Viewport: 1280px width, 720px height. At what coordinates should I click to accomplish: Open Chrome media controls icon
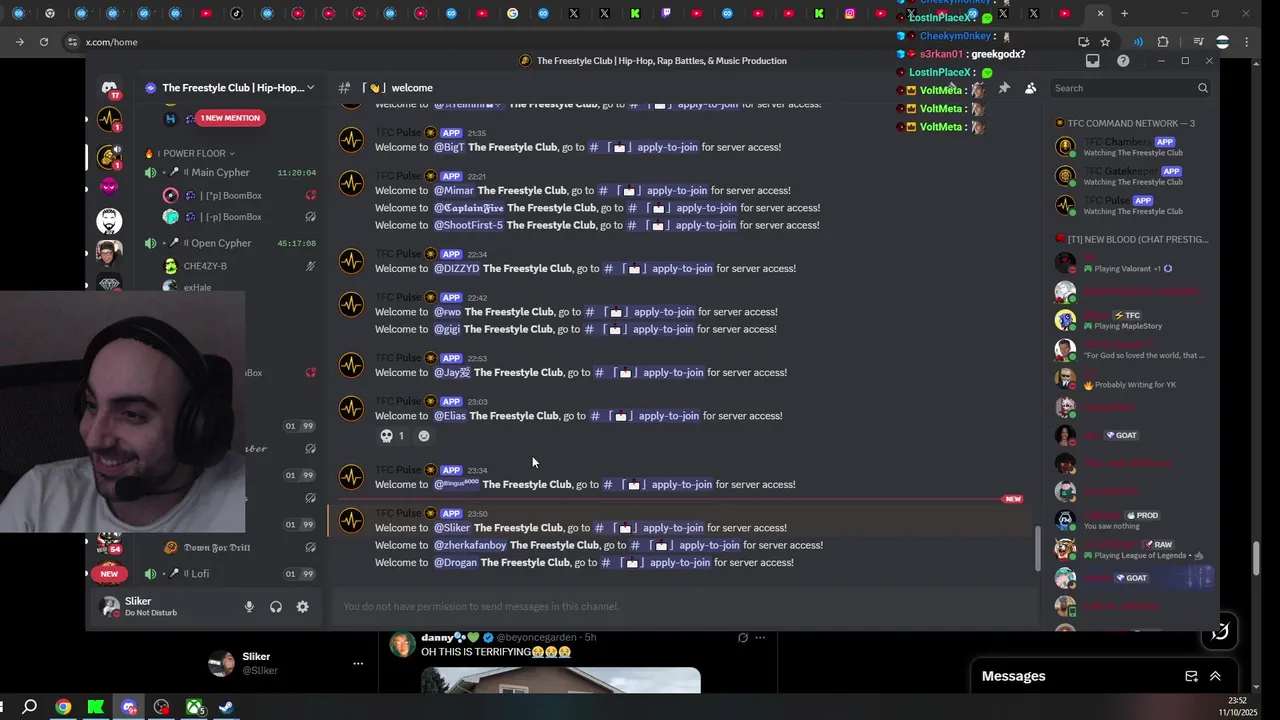[x=1198, y=42]
